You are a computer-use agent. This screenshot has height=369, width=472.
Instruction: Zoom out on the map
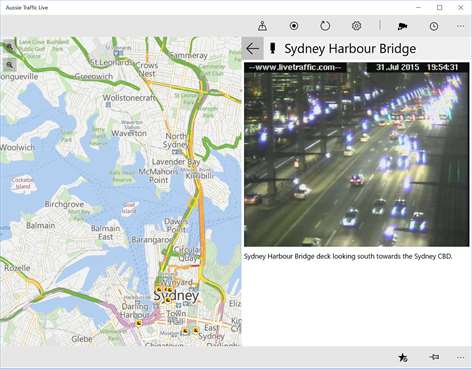coord(10,65)
